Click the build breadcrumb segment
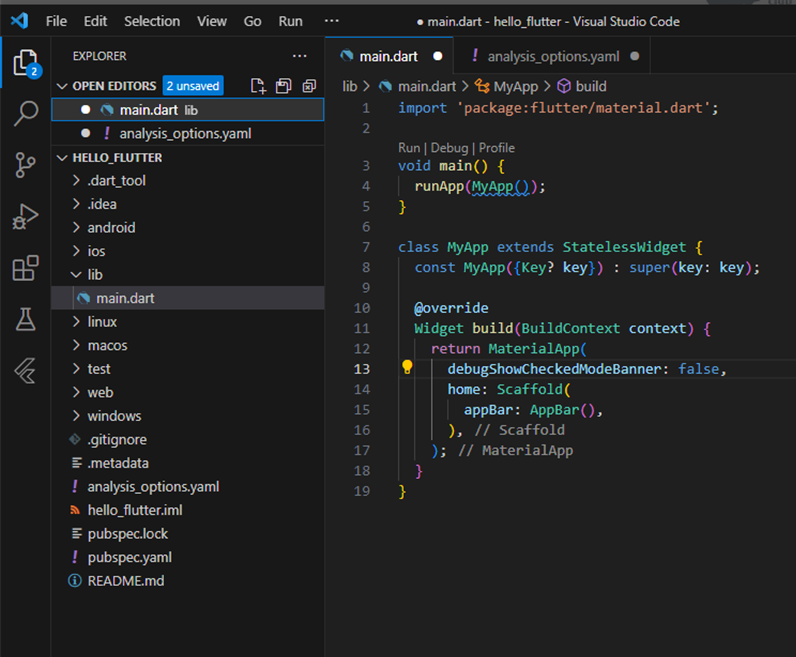Image resolution: width=796 pixels, height=657 pixels. pyautogui.click(x=591, y=86)
